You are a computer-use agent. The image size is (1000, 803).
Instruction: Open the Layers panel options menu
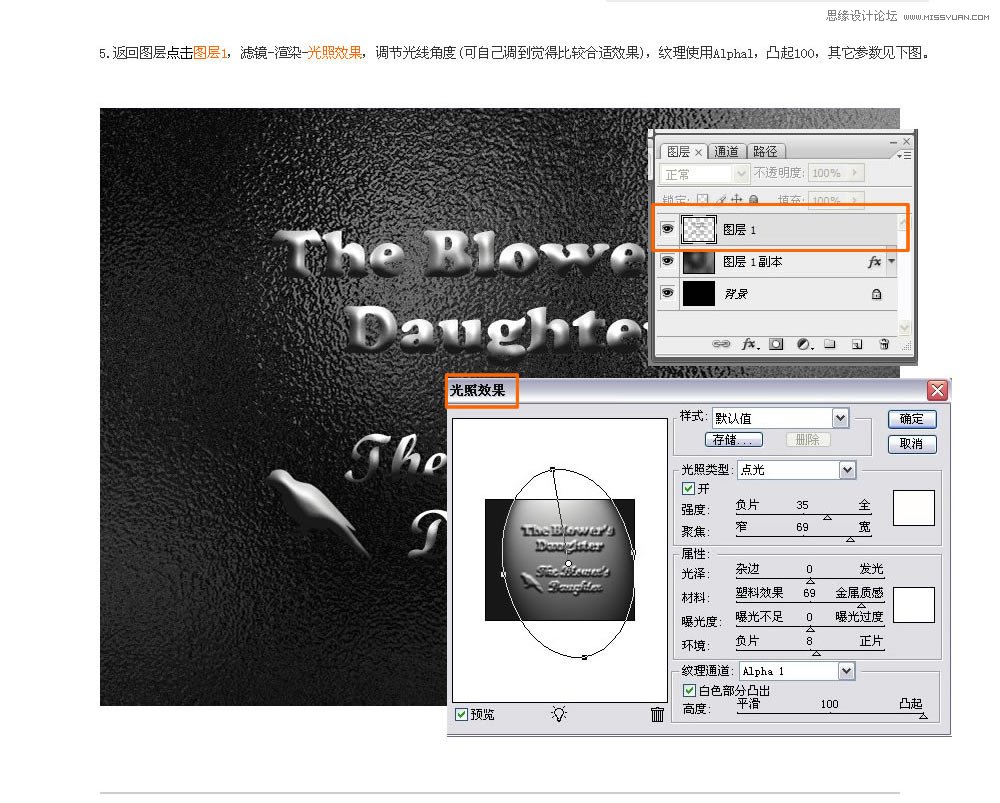tap(904, 155)
